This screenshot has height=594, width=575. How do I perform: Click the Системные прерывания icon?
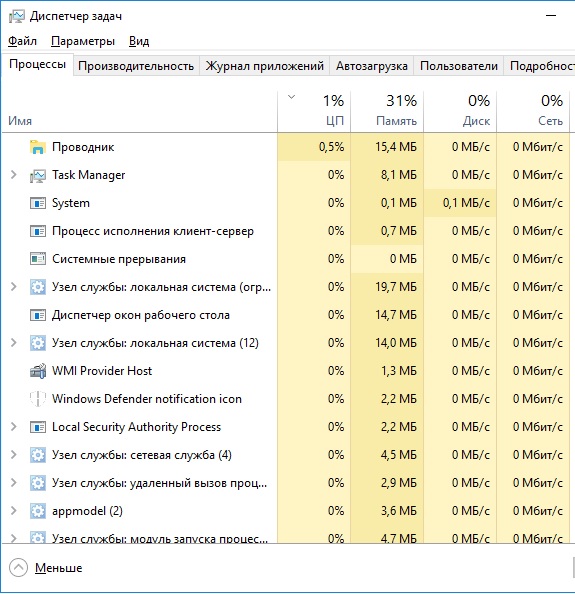pyautogui.click(x=38, y=259)
